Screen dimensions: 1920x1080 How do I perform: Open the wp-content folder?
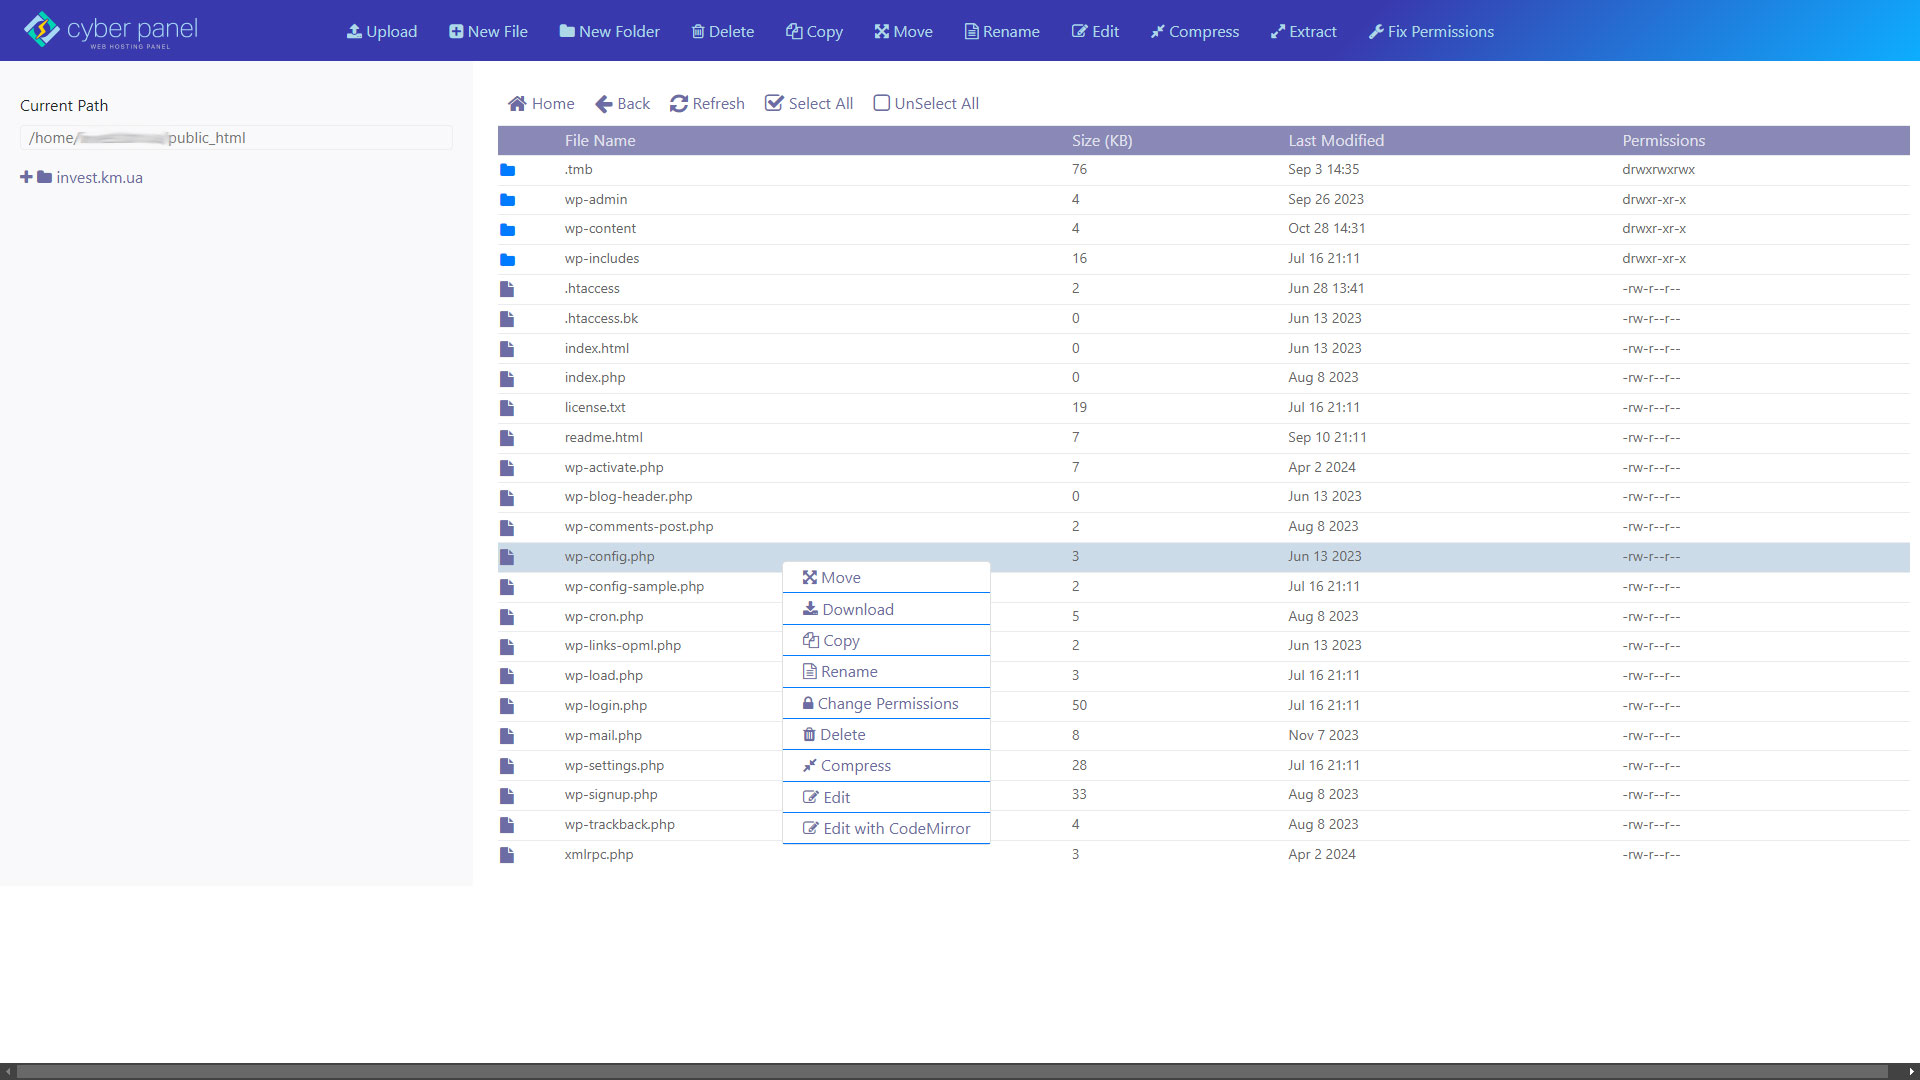[600, 229]
